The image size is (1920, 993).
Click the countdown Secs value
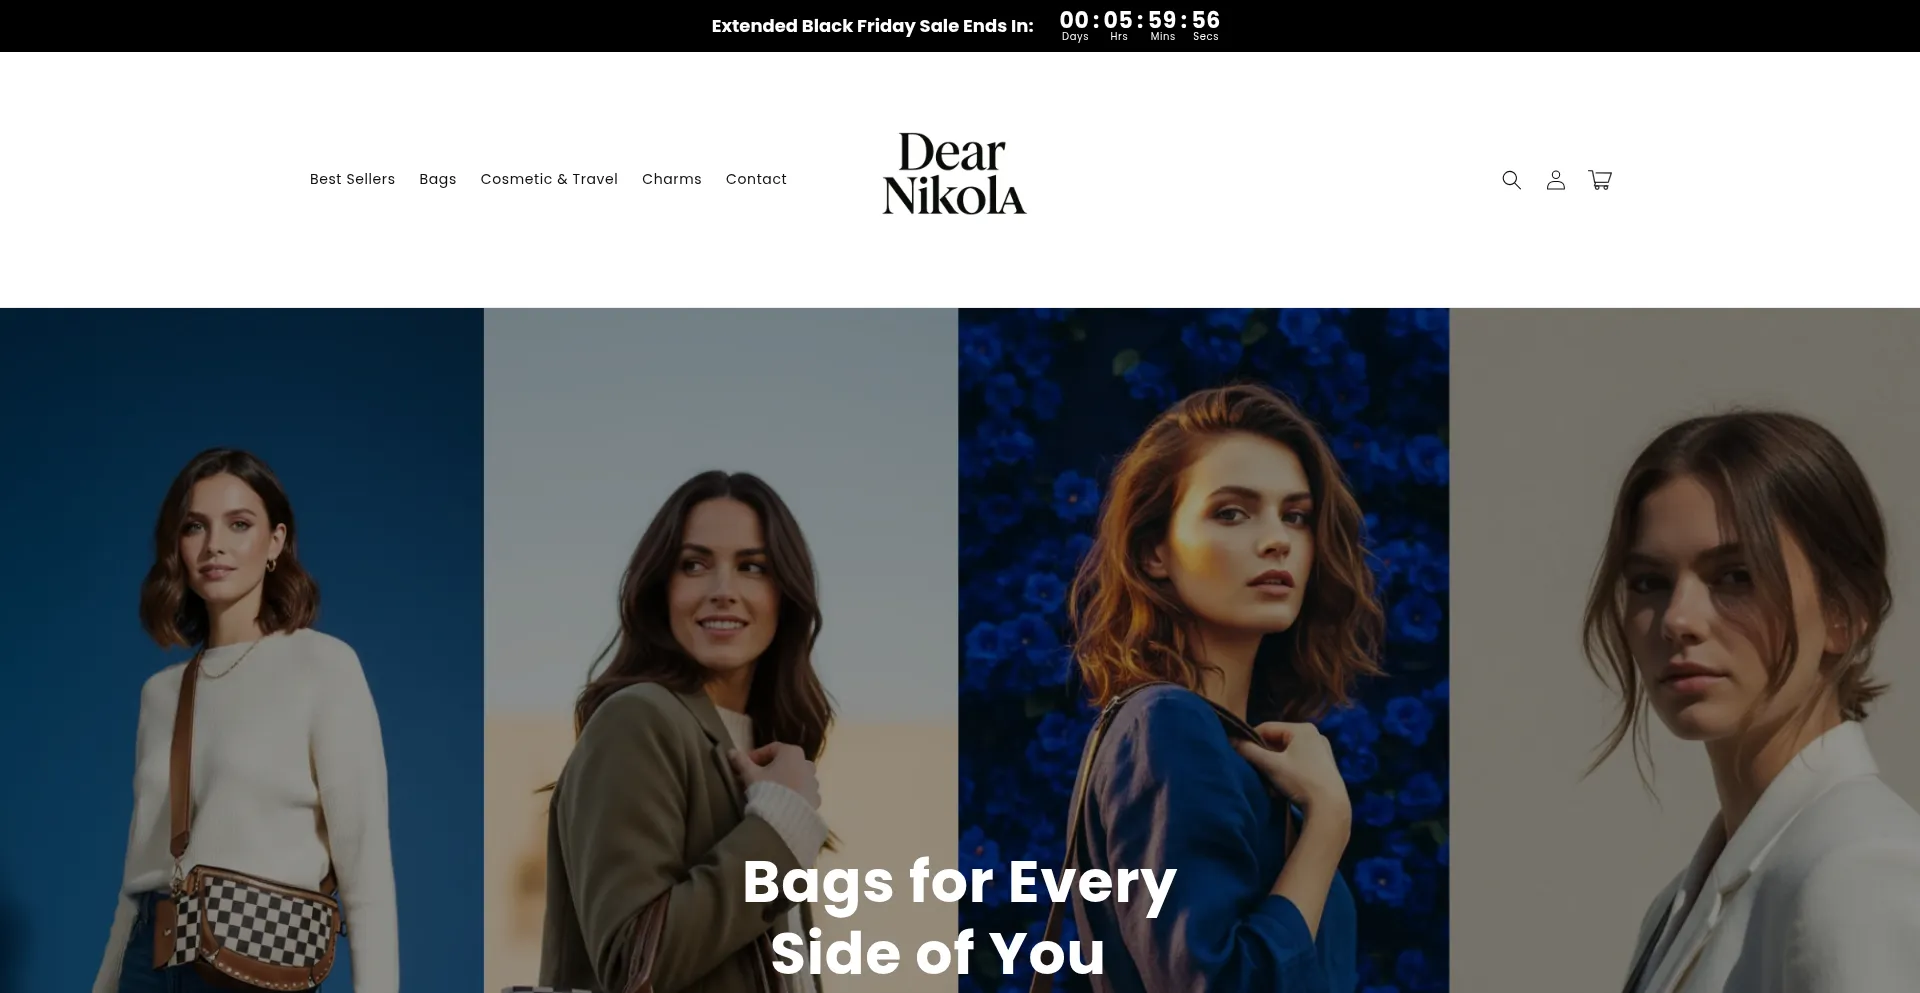click(1206, 20)
